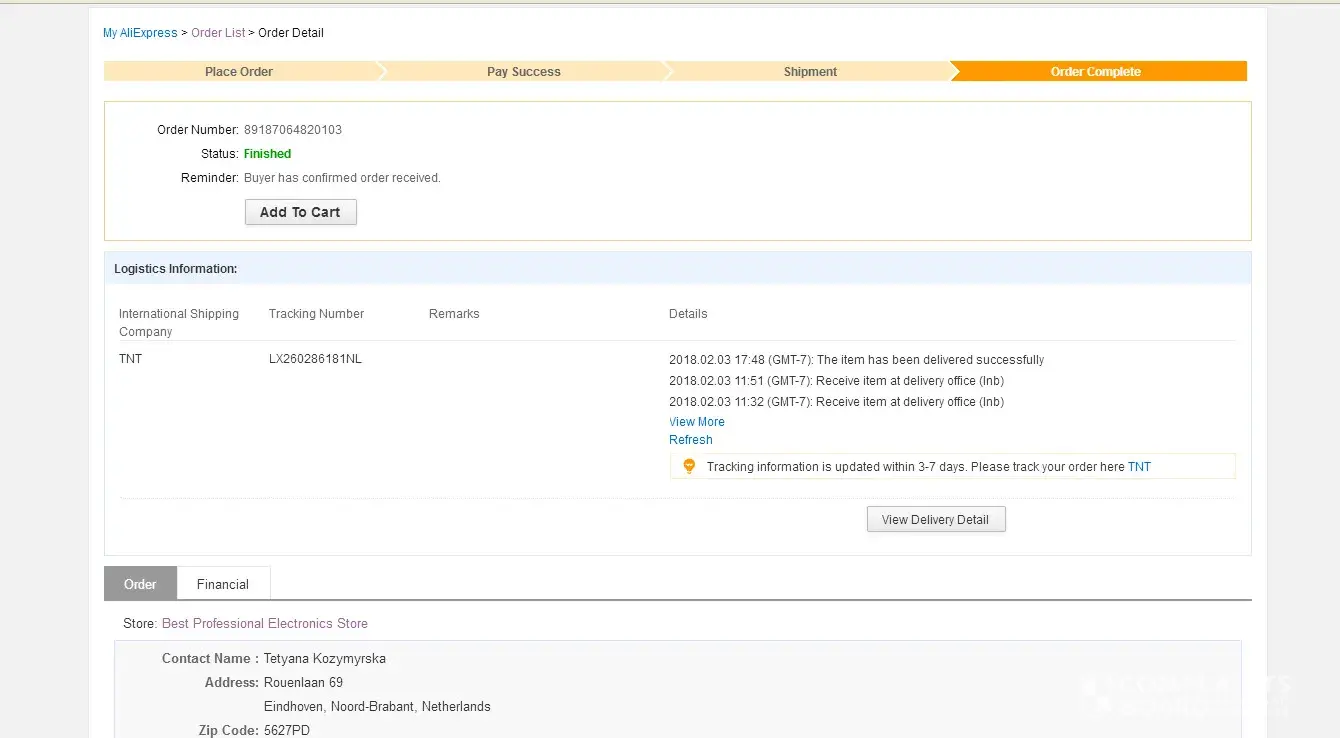Image resolution: width=1340 pixels, height=738 pixels.
Task: Click the order number 89187064820103
Action: 293,130
